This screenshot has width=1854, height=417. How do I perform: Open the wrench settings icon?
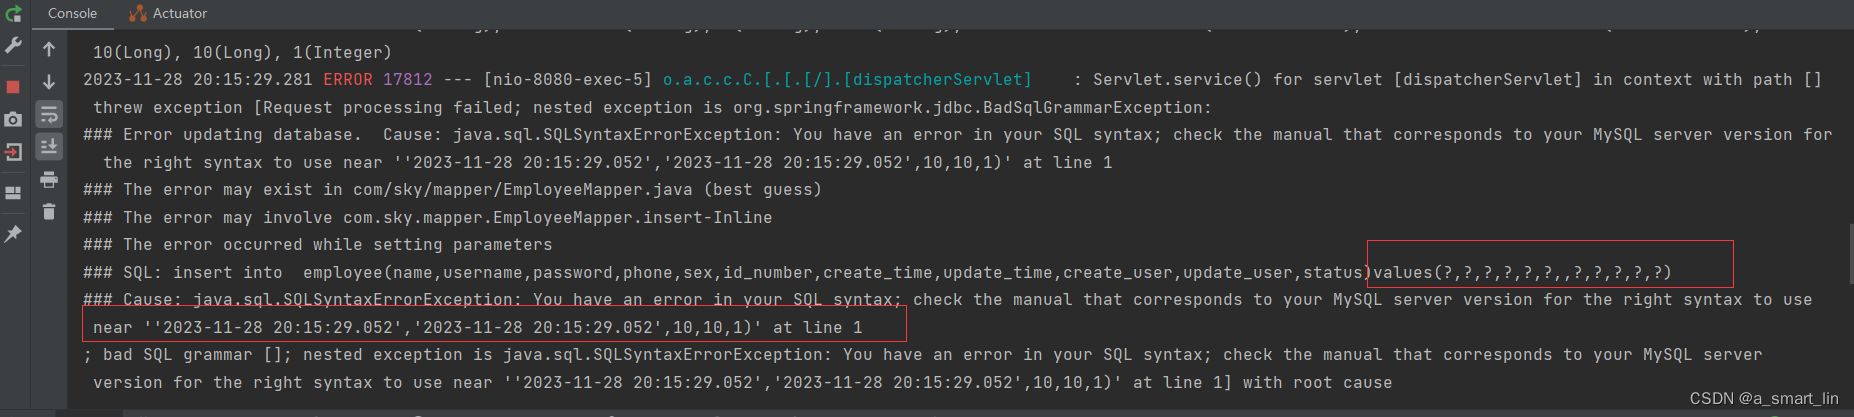pos(13,46)
